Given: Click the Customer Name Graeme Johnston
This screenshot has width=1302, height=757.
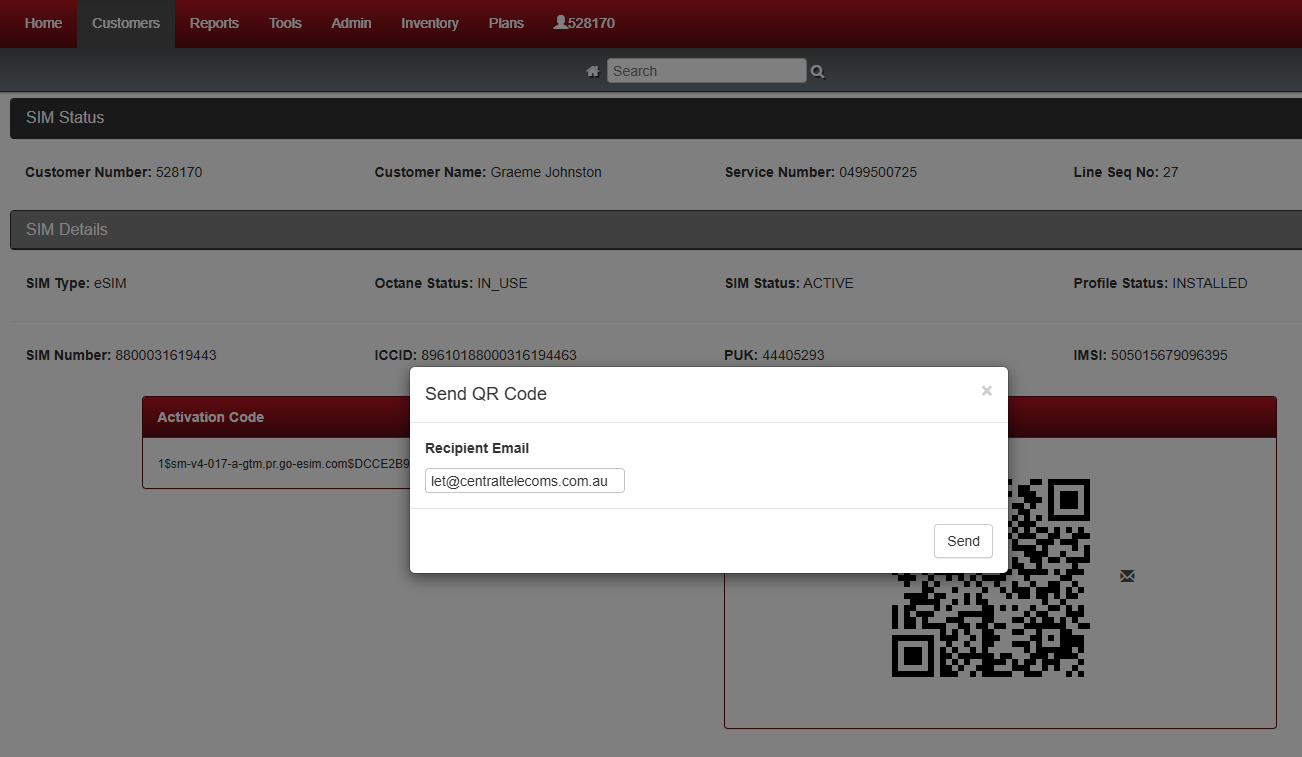Looking at the screenshot, I should pos(546,172).
